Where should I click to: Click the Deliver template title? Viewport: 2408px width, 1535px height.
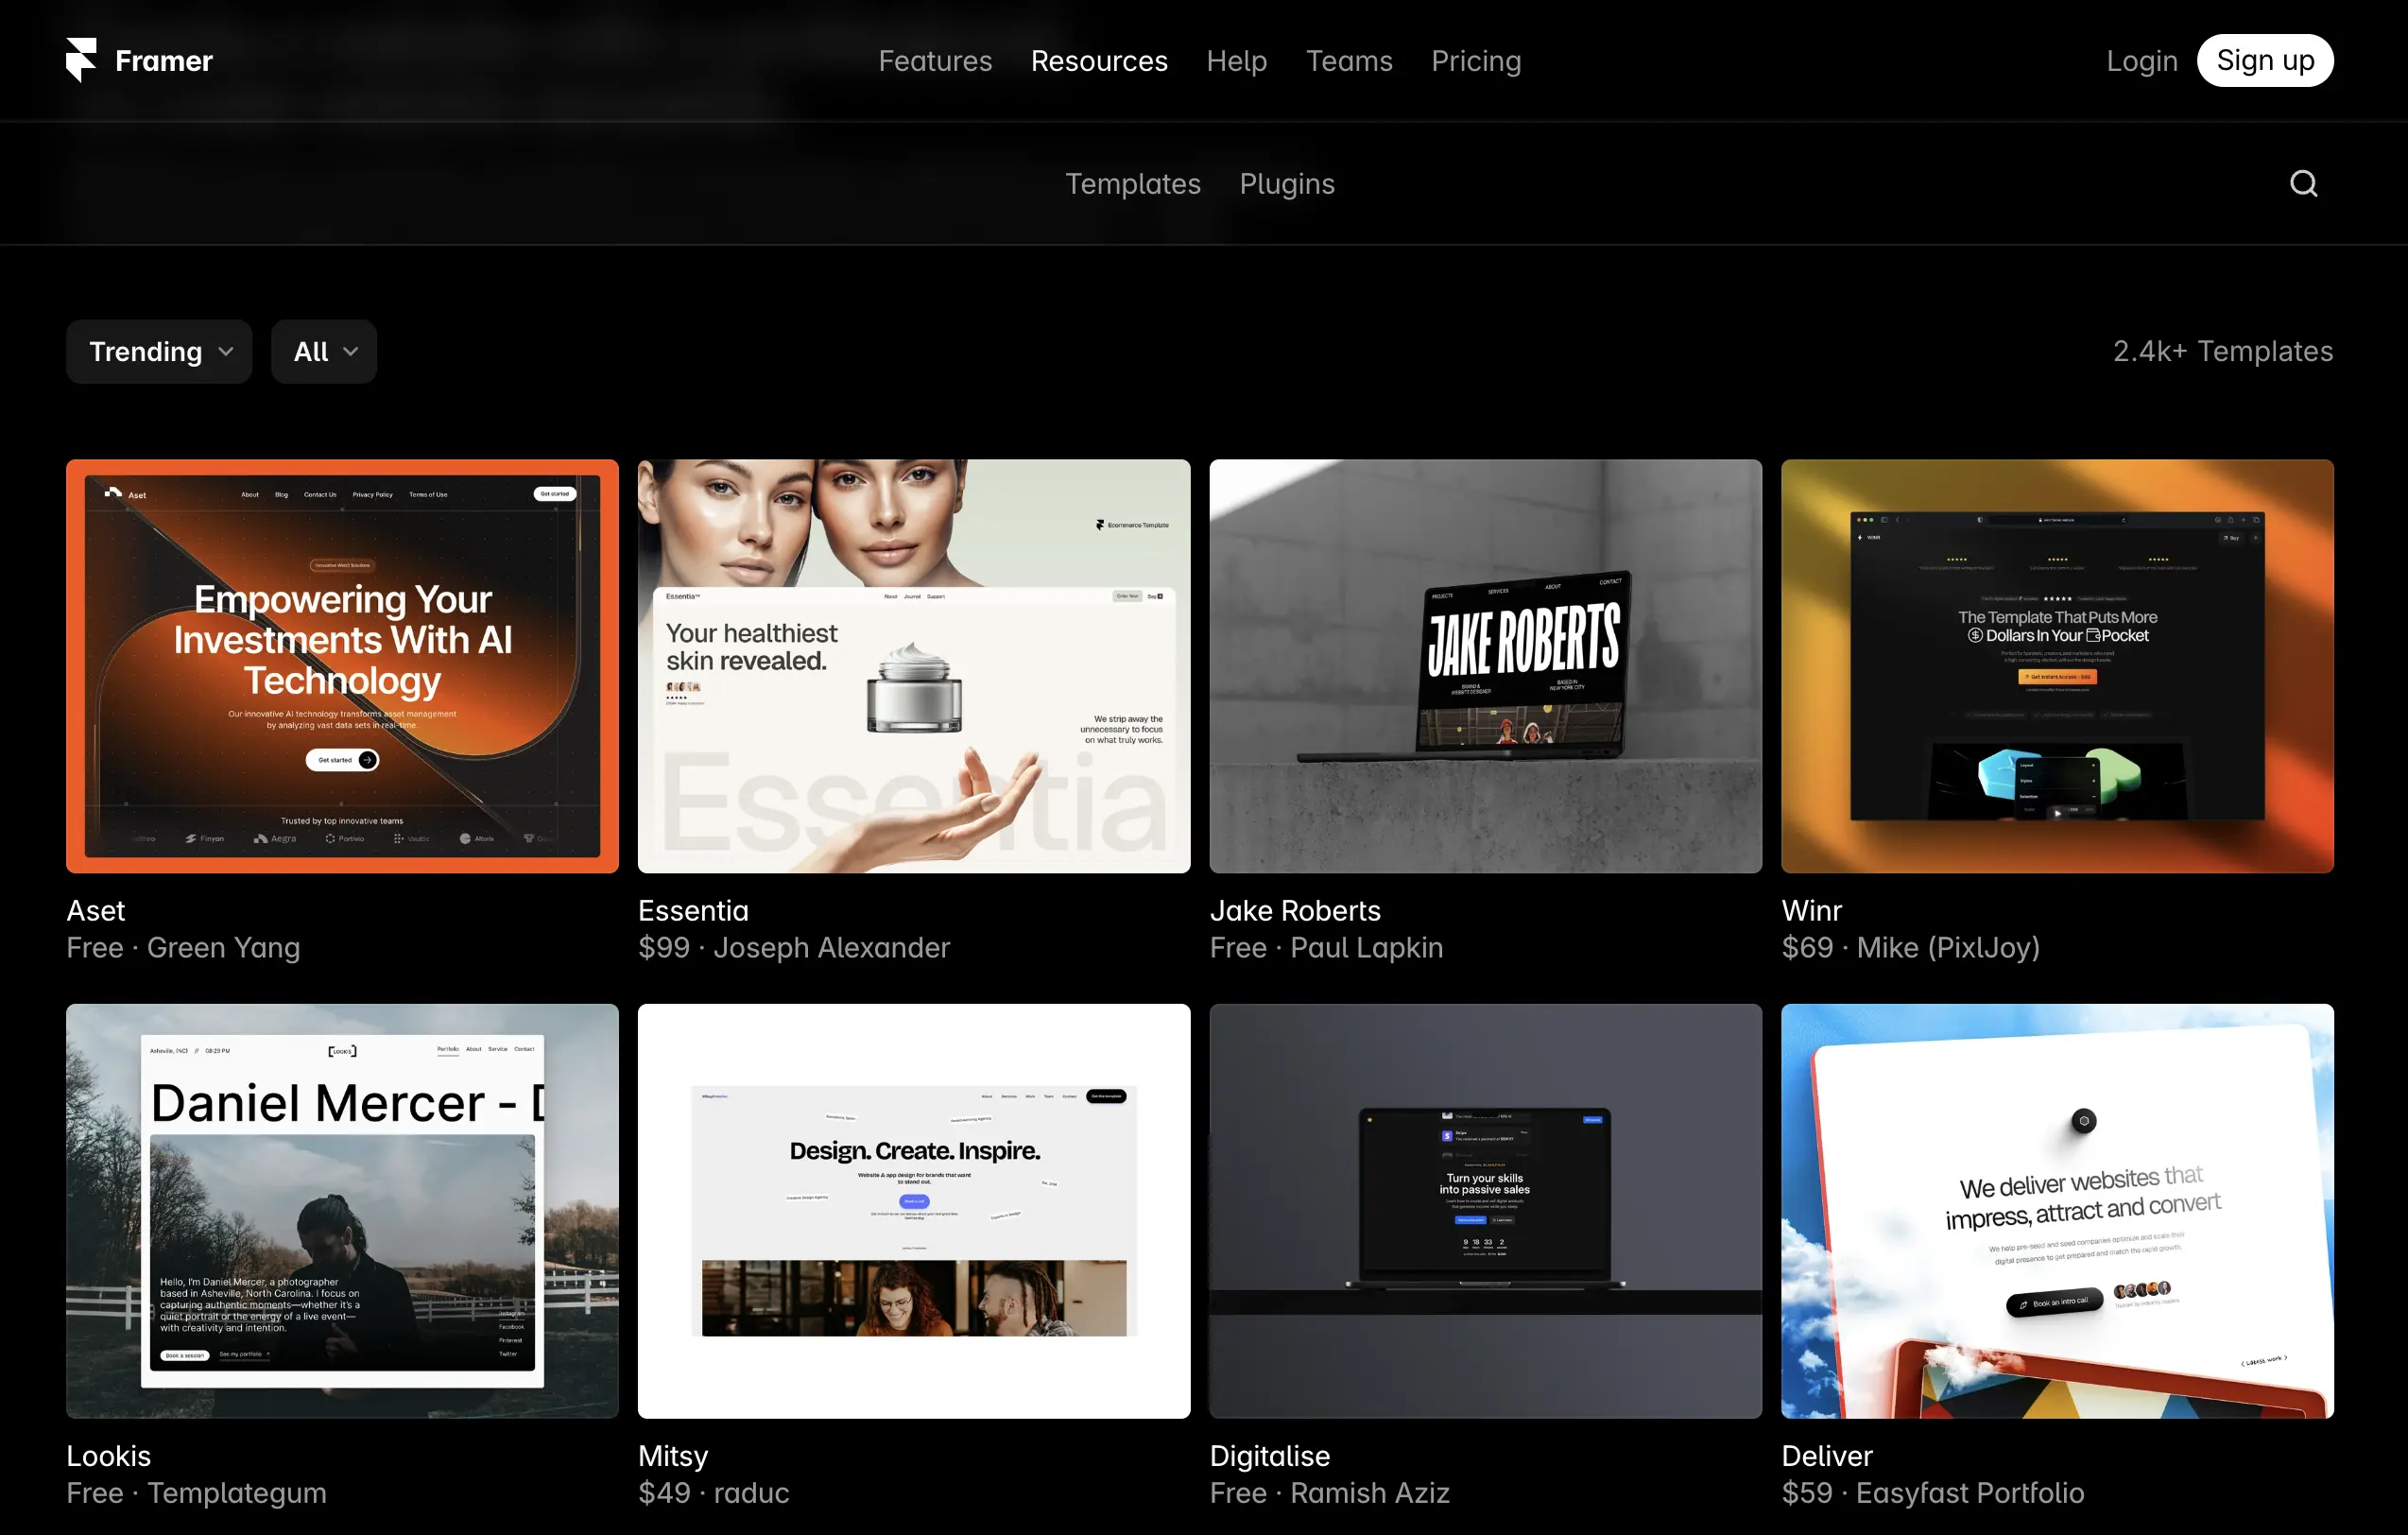[1827, 1456]
